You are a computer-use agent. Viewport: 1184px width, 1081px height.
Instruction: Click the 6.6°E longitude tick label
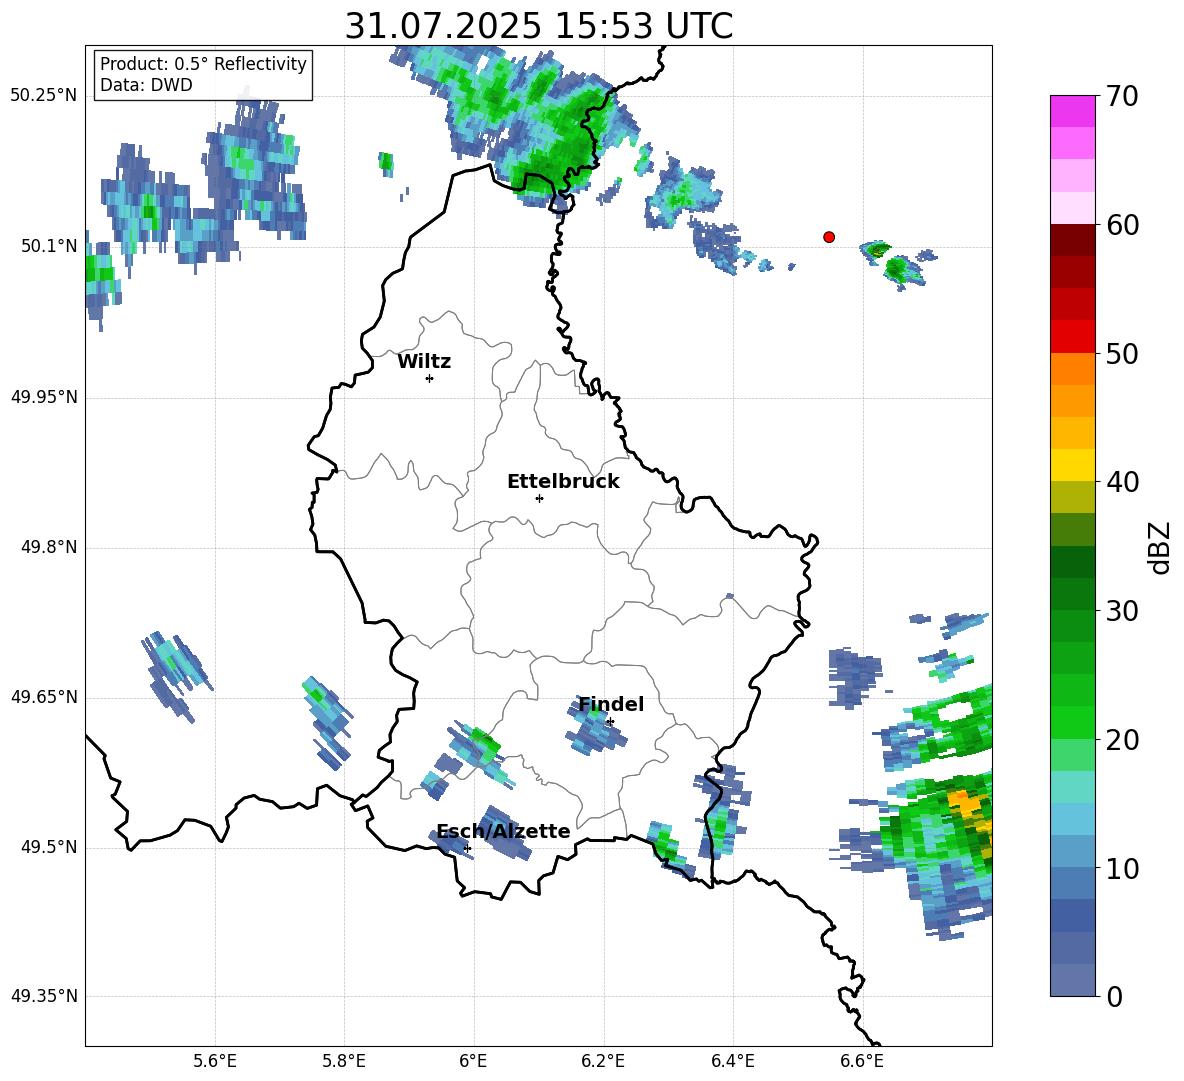point(862,1061)
